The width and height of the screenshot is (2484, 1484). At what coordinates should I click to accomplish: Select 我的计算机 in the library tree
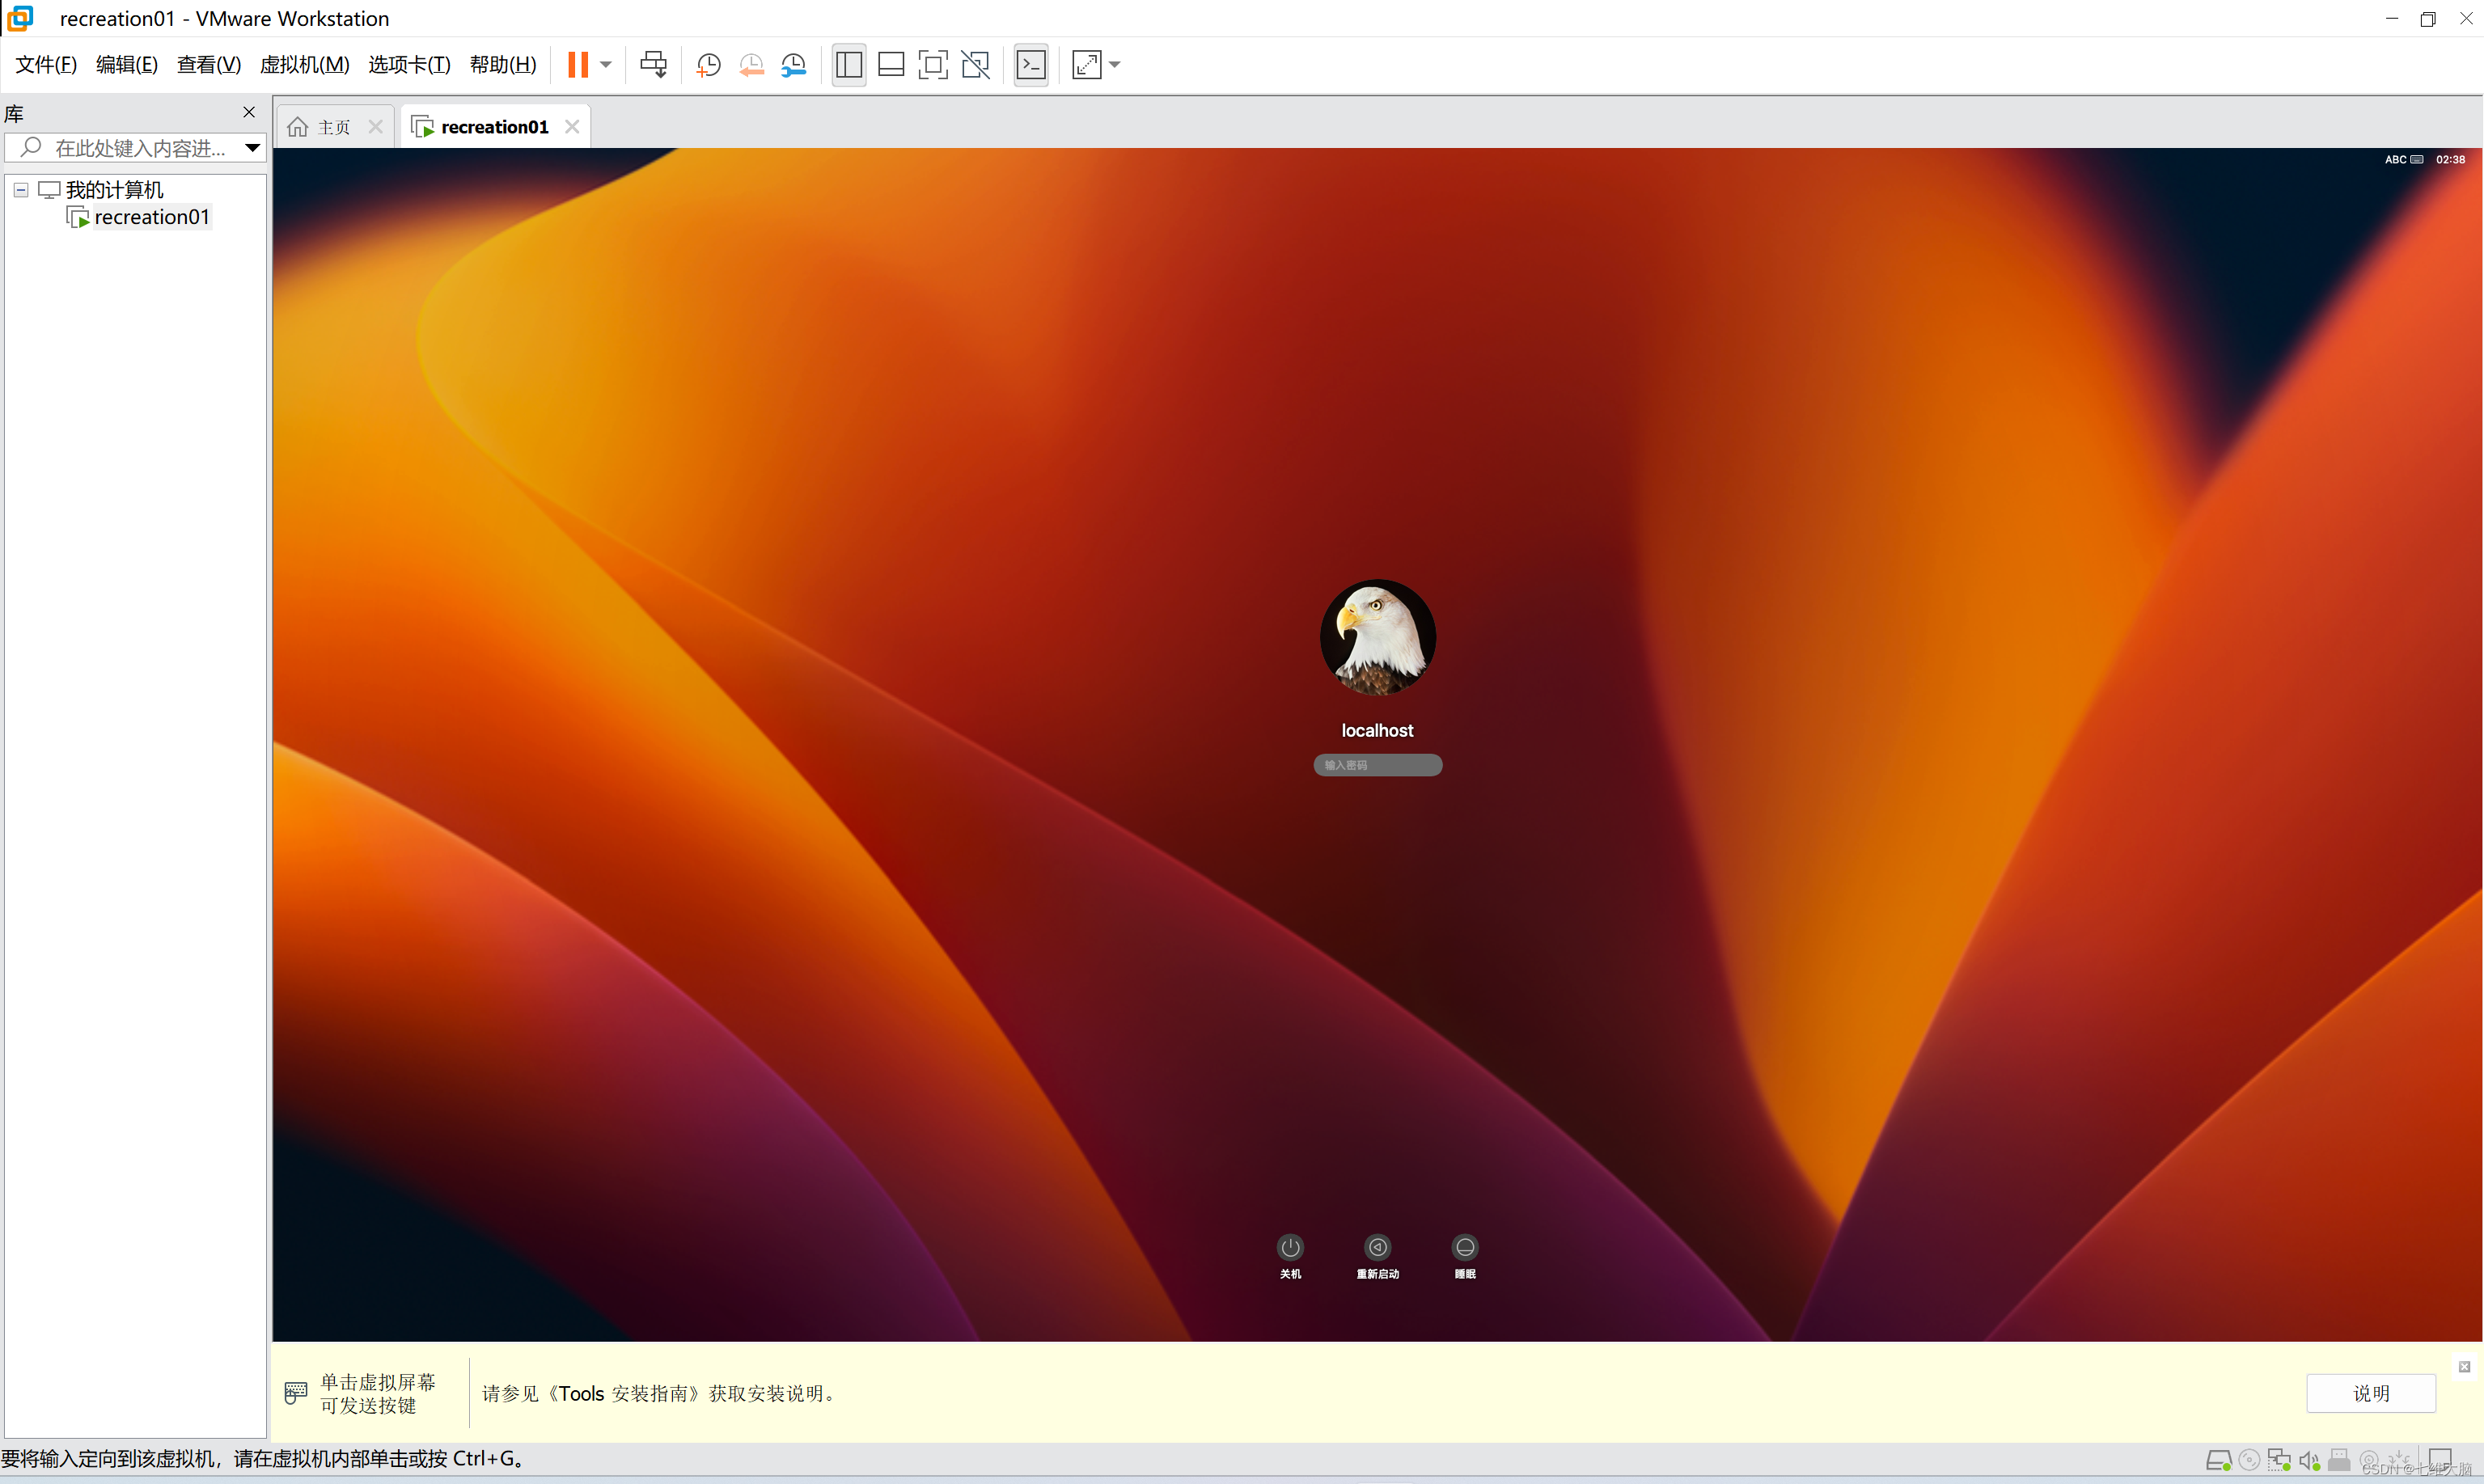pyautogui.click(x=114, y=190)
